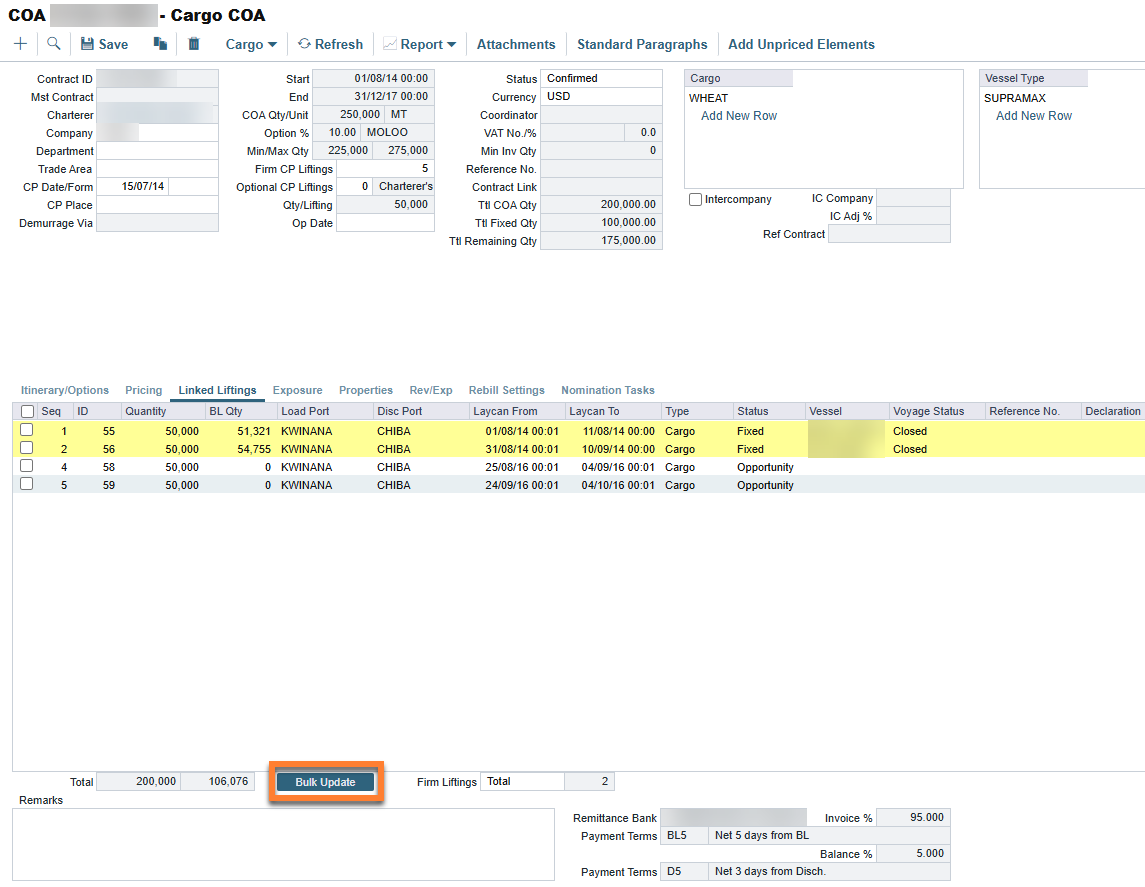Screen dimensions: 1145x887
Task: Open search with the magnifier icon
Action: (54, 44)
